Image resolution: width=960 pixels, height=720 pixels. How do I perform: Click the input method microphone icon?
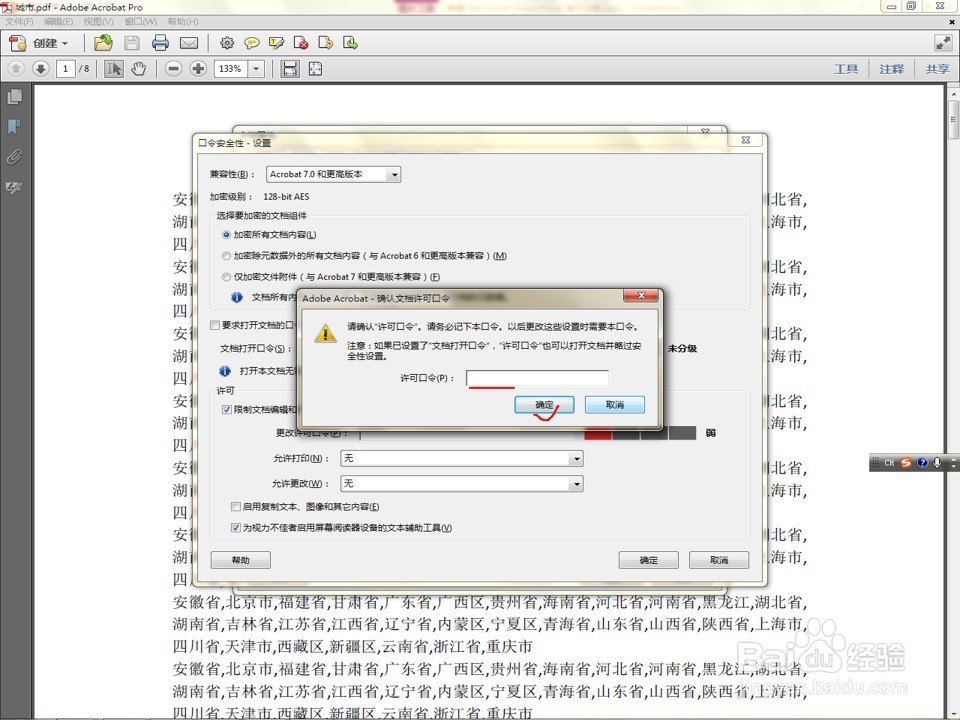coord(937,463)
